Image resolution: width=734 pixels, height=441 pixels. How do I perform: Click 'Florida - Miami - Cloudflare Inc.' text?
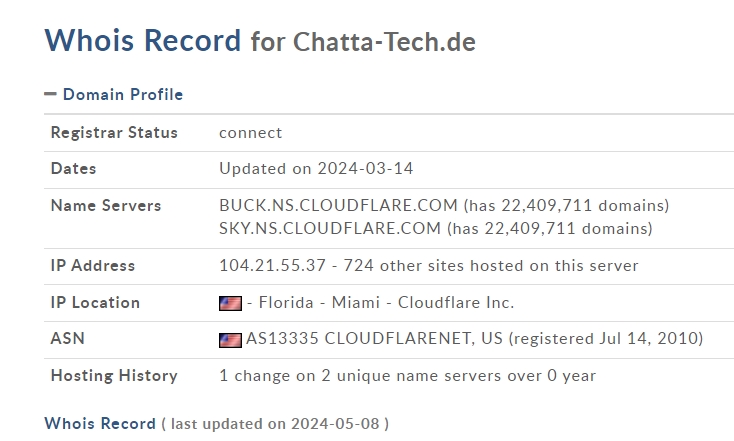(x=386, y=302)
